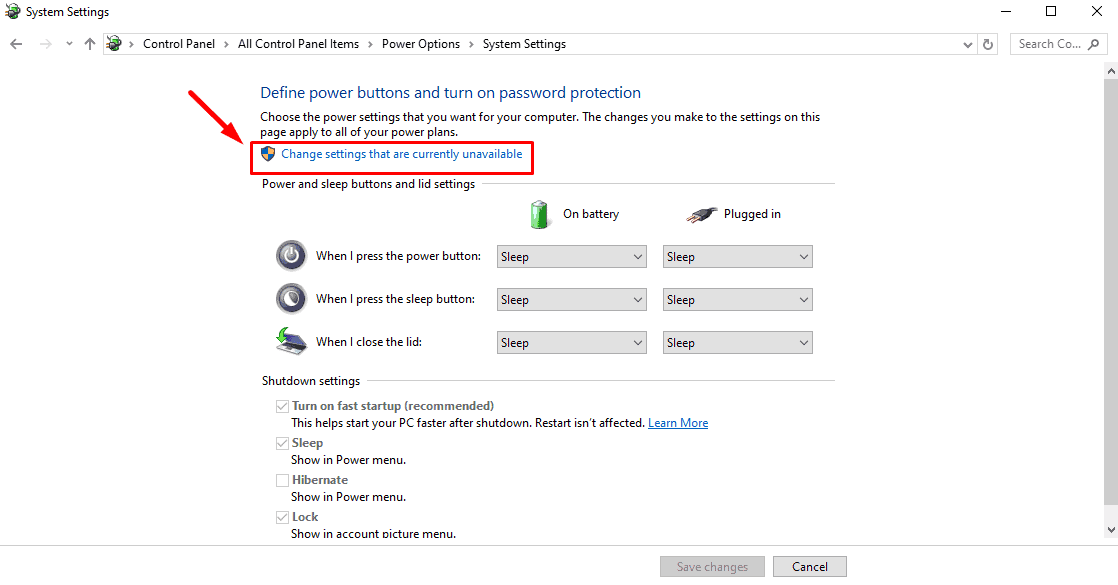
Task: Click the refresh icon beside the address bar
Action: (x=988, y=44)
